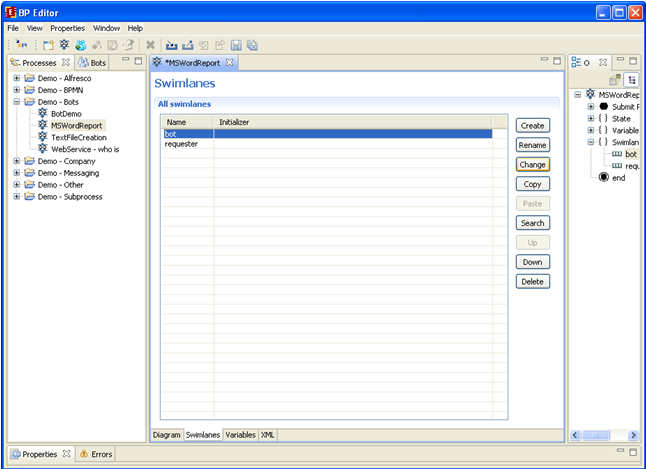Expand the Demo - BPMN folder

point(16,90)
